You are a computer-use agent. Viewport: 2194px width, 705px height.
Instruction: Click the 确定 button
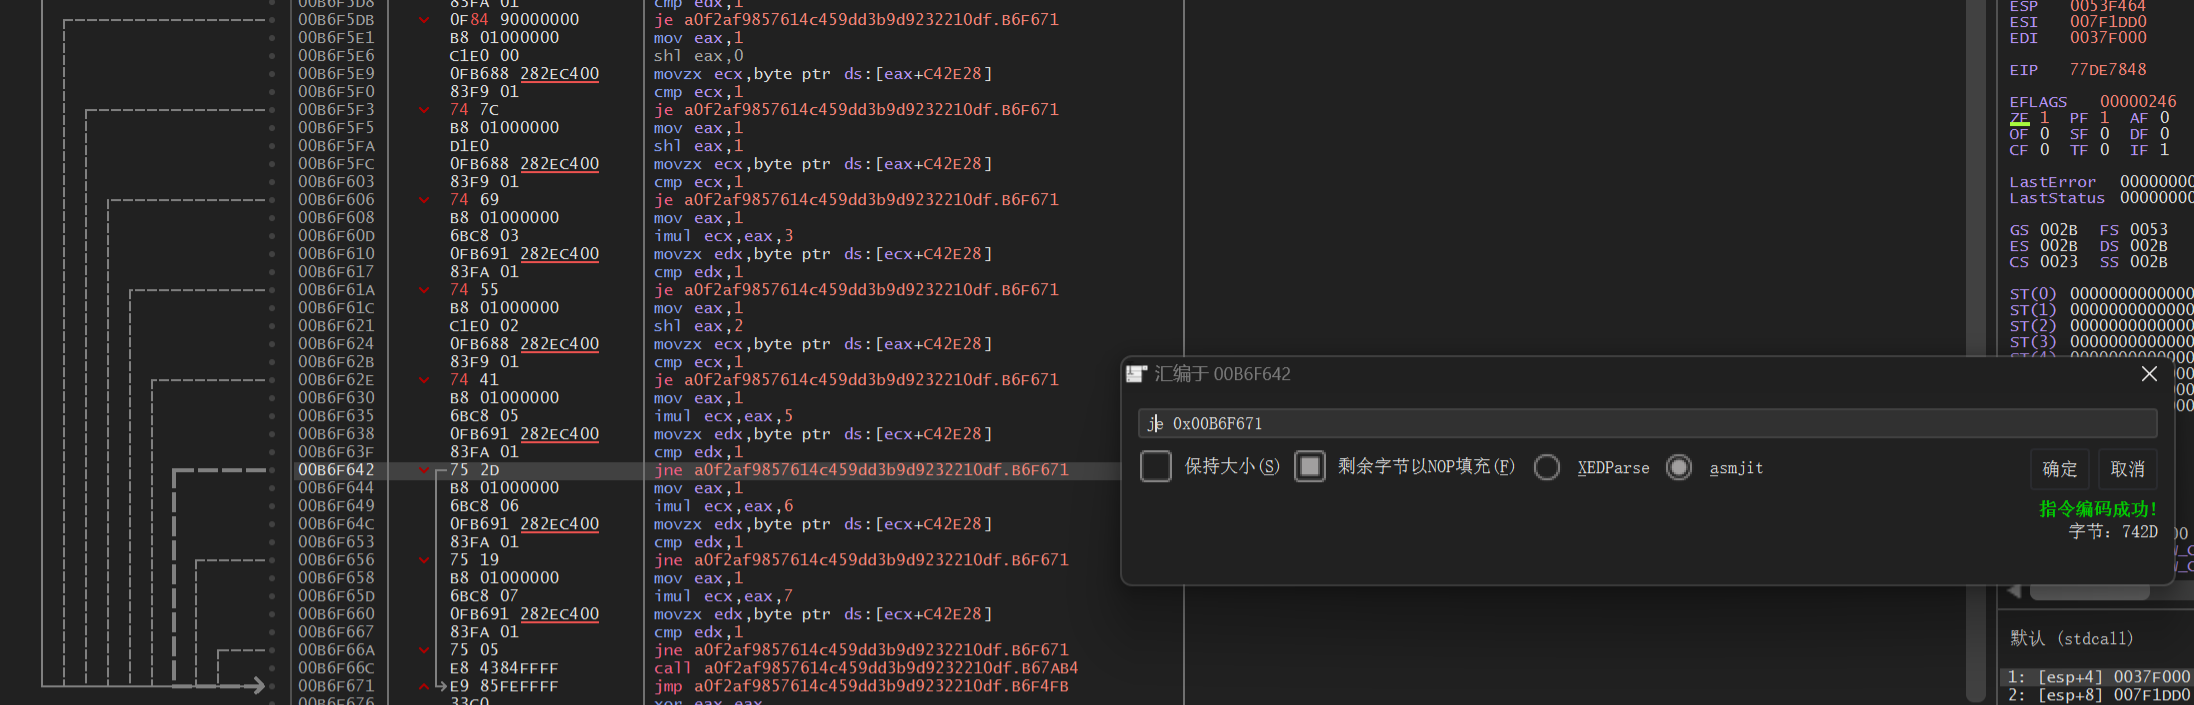(2059, 469)
